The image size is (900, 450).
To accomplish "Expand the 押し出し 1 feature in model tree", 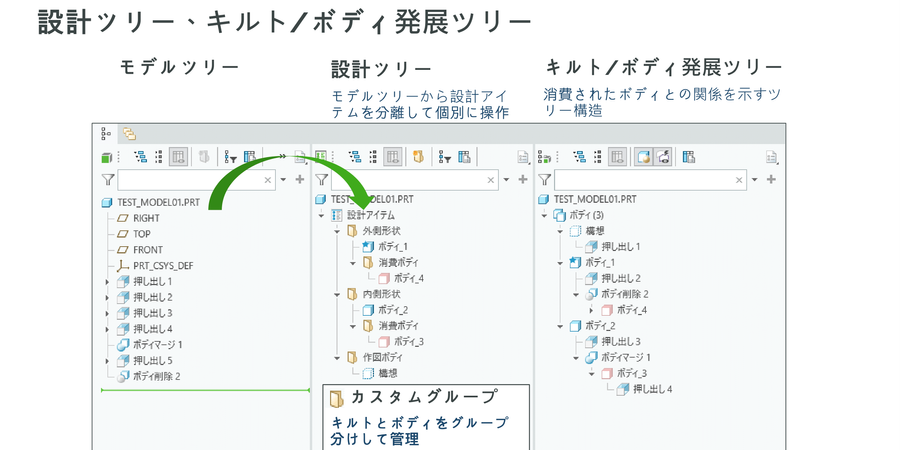I will [107, 282].
